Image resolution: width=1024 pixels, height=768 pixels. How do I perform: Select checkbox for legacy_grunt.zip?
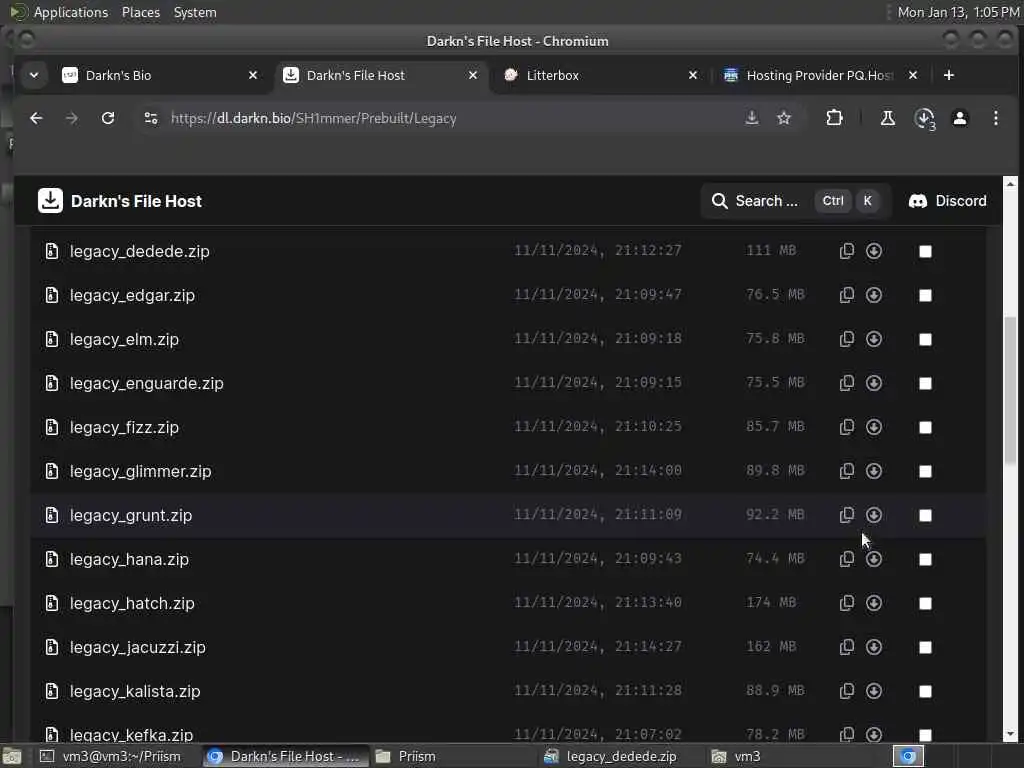click(x=925, y=515)
